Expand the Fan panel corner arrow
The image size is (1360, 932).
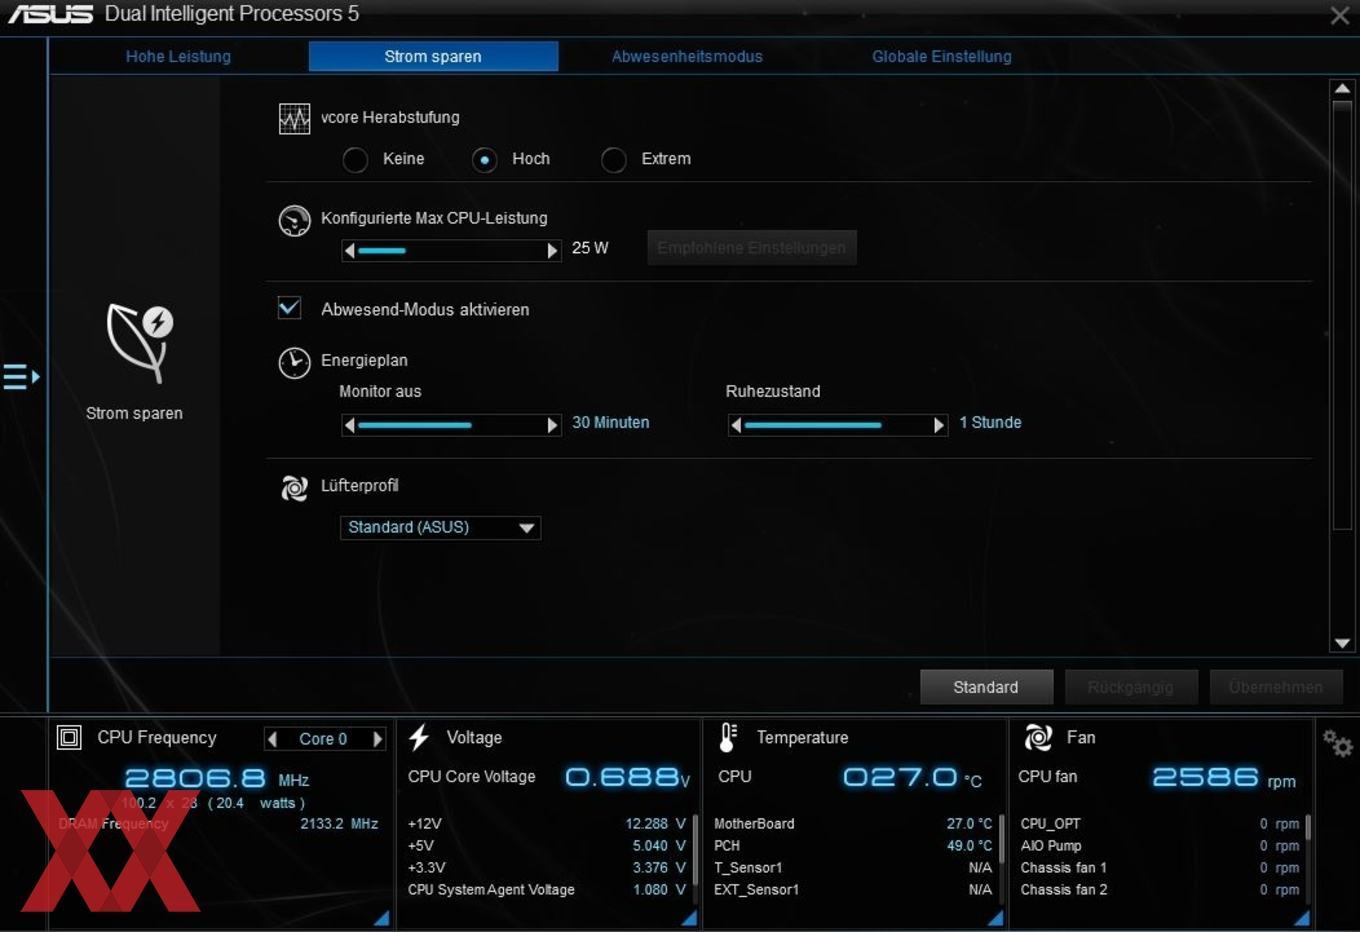coord(1302,918)
